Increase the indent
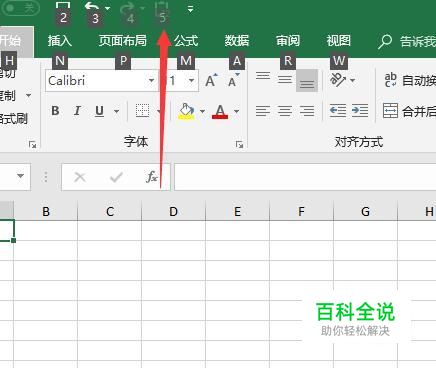The width and height of the screenshot is (436, 368). [360, 110]
